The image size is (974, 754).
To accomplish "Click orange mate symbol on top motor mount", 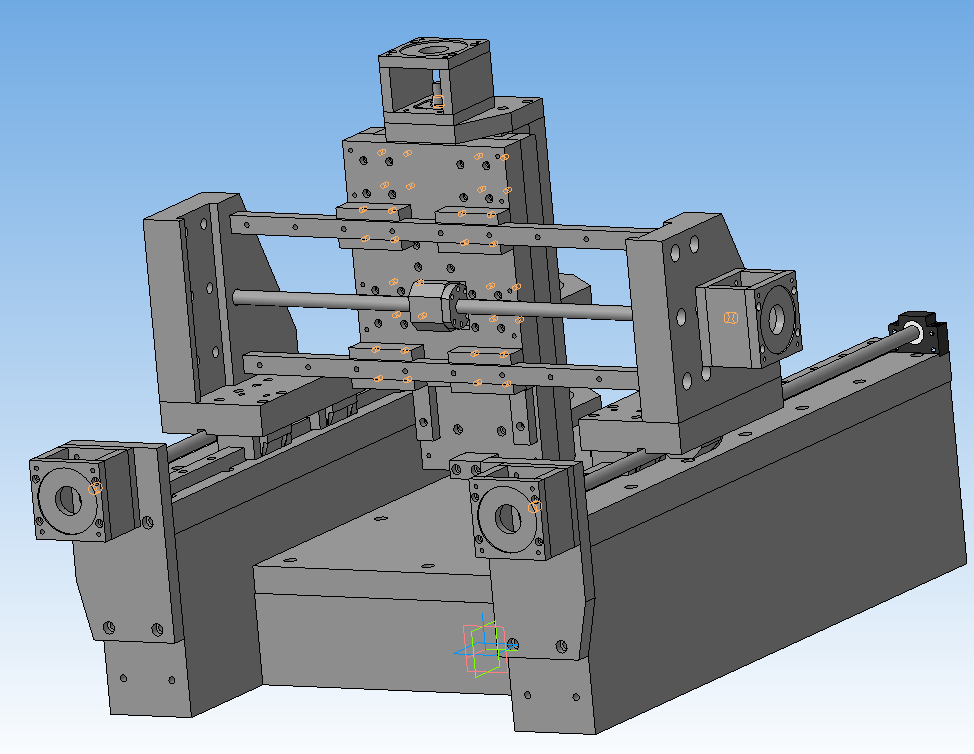I will click(439, 102).
